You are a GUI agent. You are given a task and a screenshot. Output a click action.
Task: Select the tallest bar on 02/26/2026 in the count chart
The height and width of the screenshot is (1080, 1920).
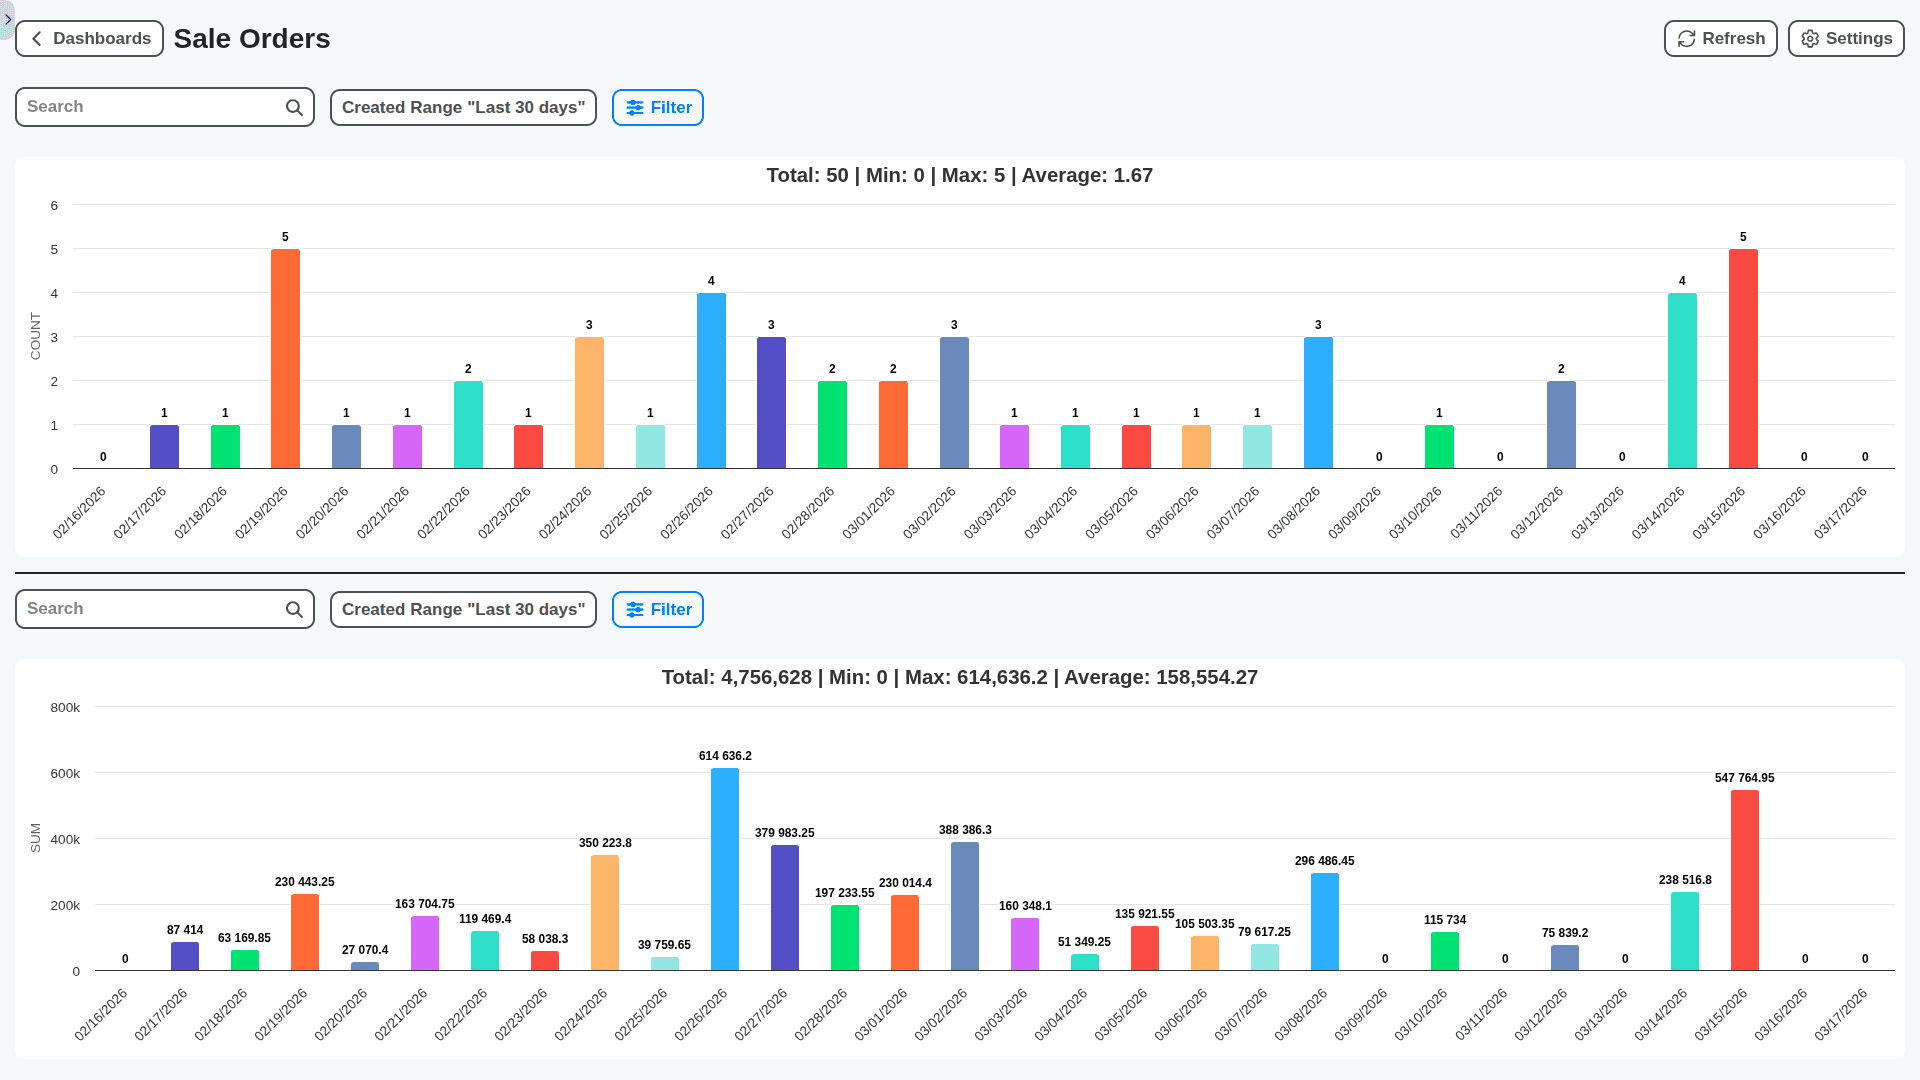(711, 380)
